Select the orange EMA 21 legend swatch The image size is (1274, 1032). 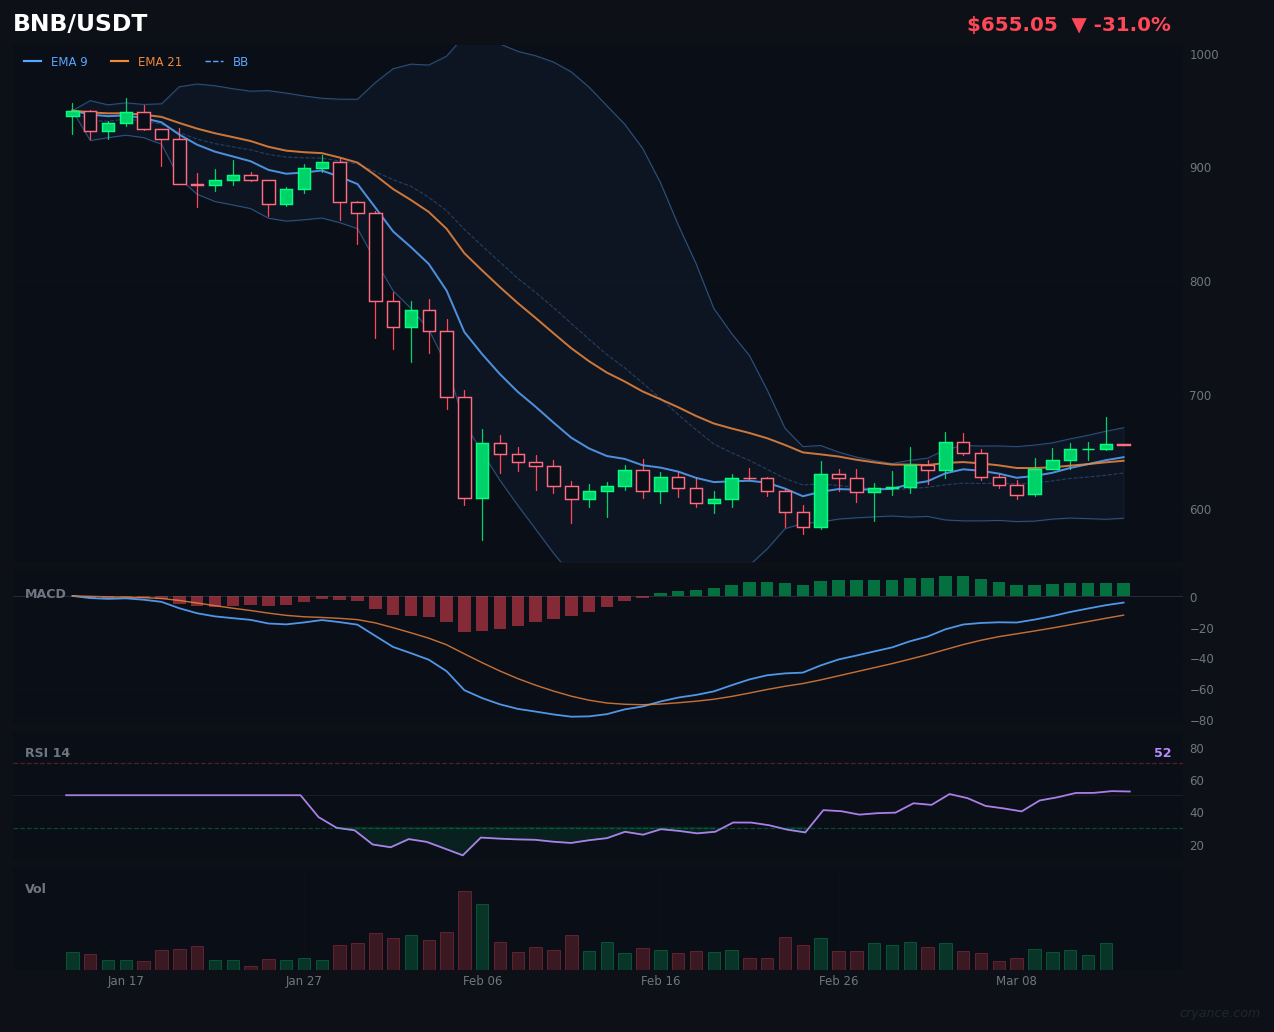pyautogui.click(x=122, y=61)
